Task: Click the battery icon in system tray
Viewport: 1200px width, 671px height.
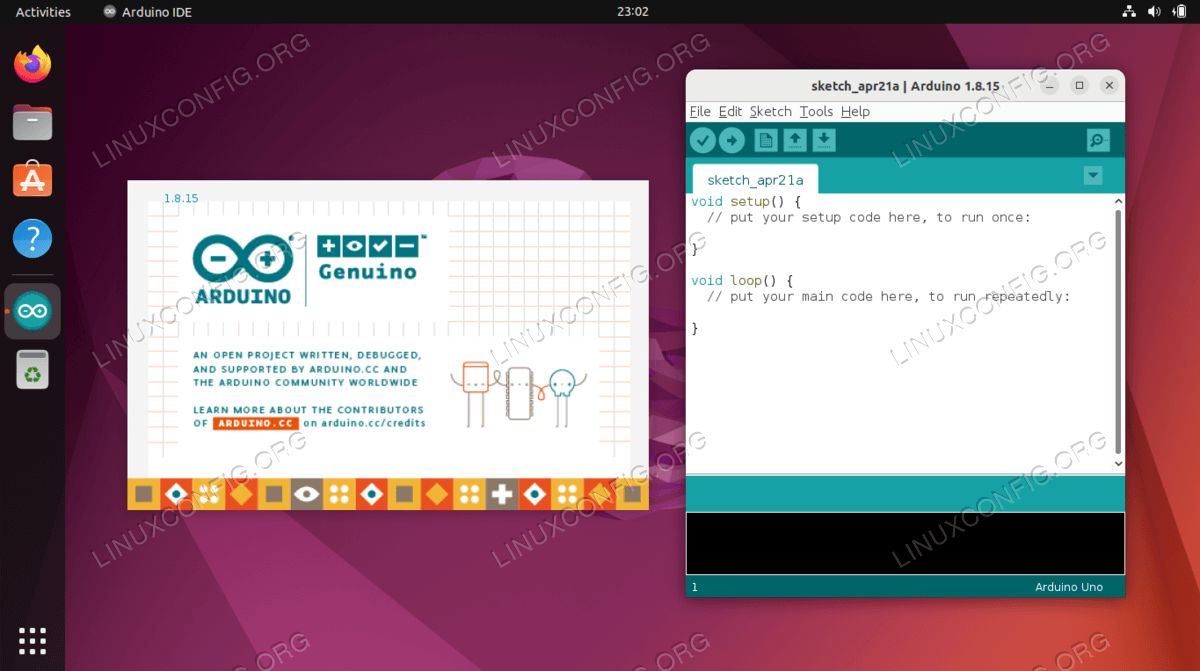Action: 1179,12
